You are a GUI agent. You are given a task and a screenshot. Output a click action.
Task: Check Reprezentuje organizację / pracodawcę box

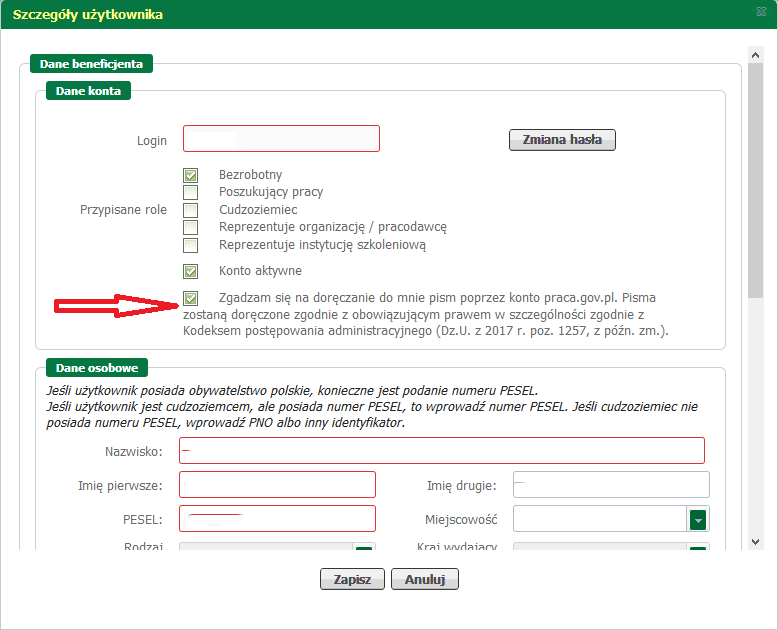[x=191, y=227]
